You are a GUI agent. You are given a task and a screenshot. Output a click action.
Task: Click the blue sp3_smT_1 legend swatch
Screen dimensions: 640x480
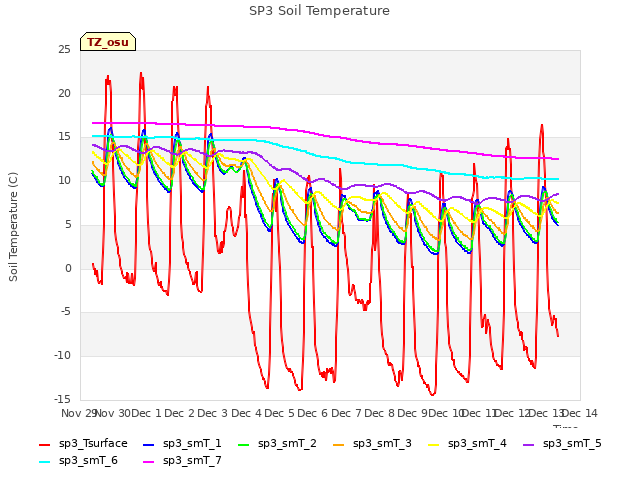pyautogui.click(x=149, y=444)
